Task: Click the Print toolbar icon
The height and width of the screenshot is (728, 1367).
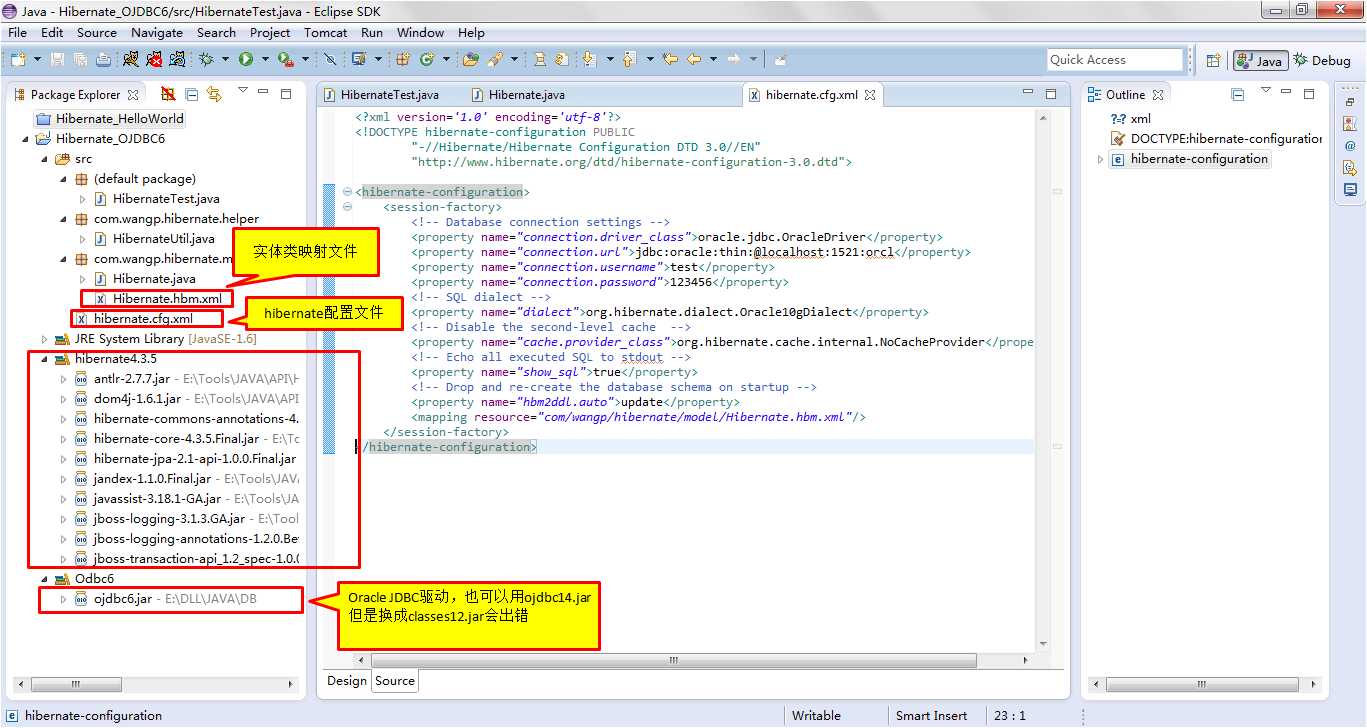Action: tap(102, 60)
